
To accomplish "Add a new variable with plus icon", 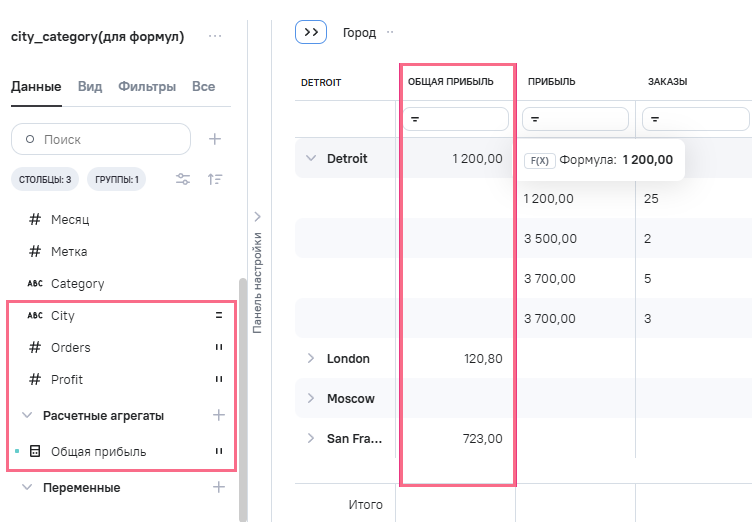I will pos(219,488).
